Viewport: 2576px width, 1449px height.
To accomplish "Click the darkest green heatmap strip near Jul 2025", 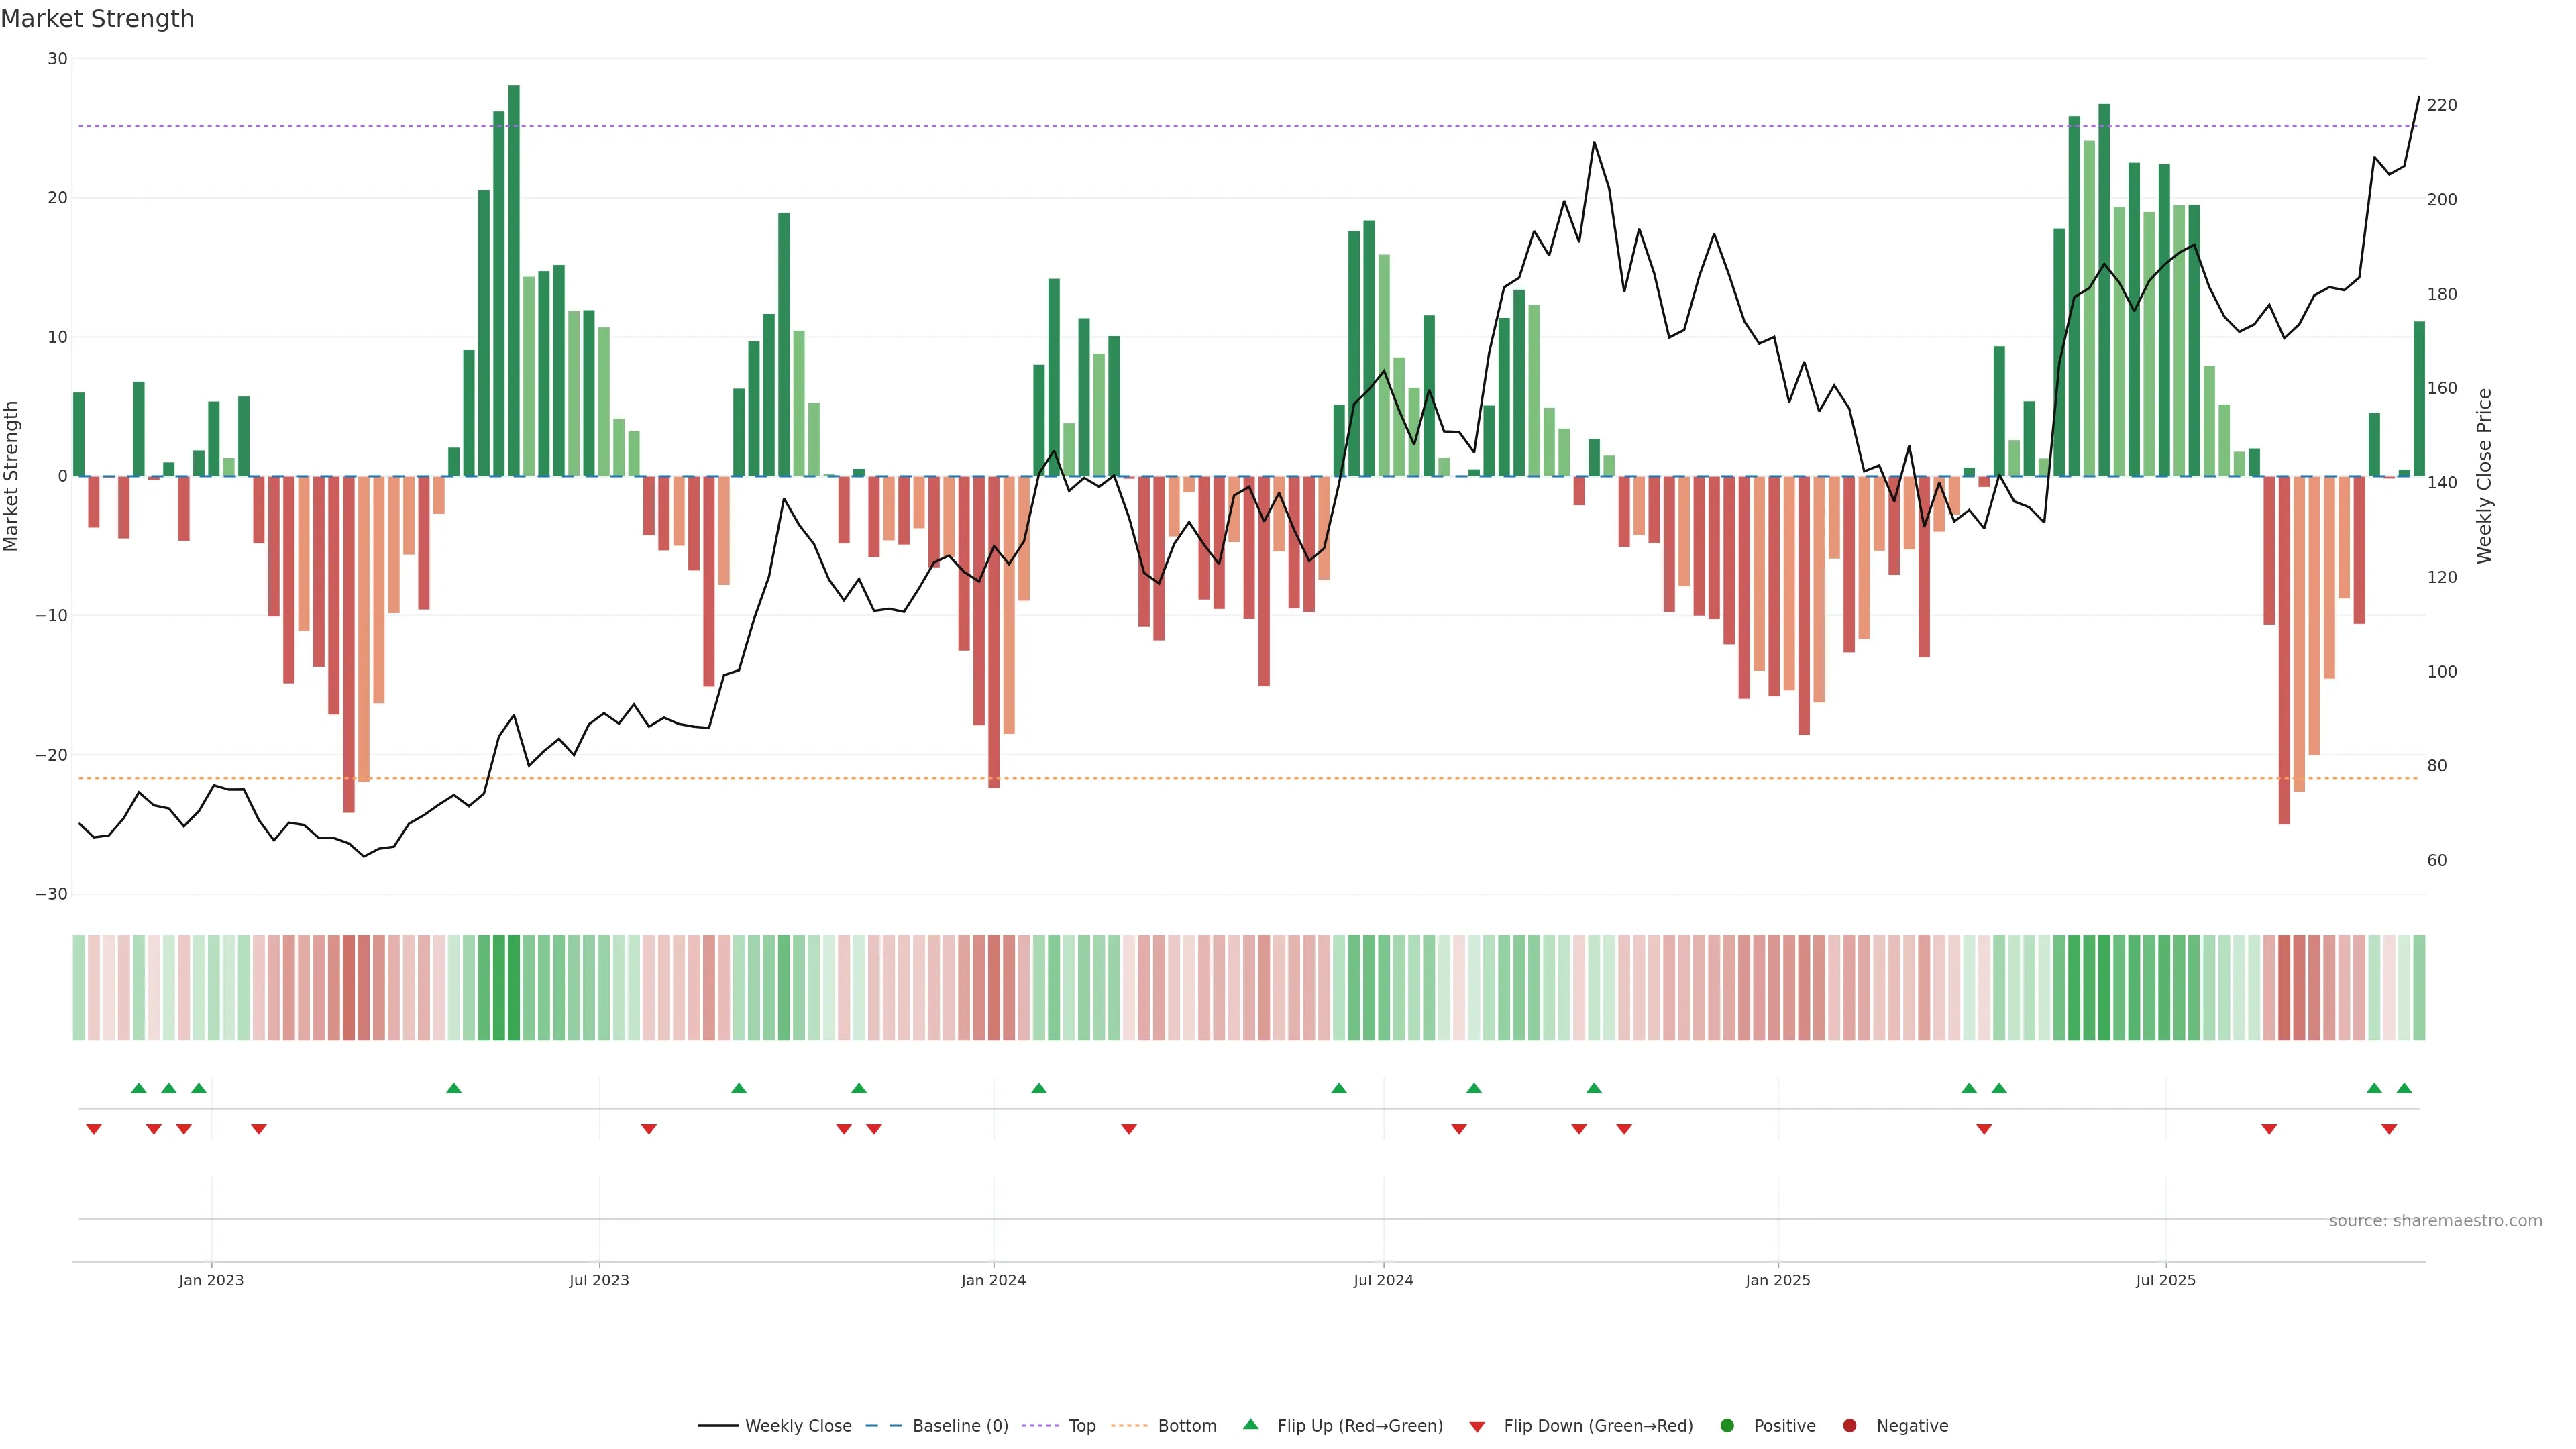I will pyautogui.click(x=2104, y=988).
